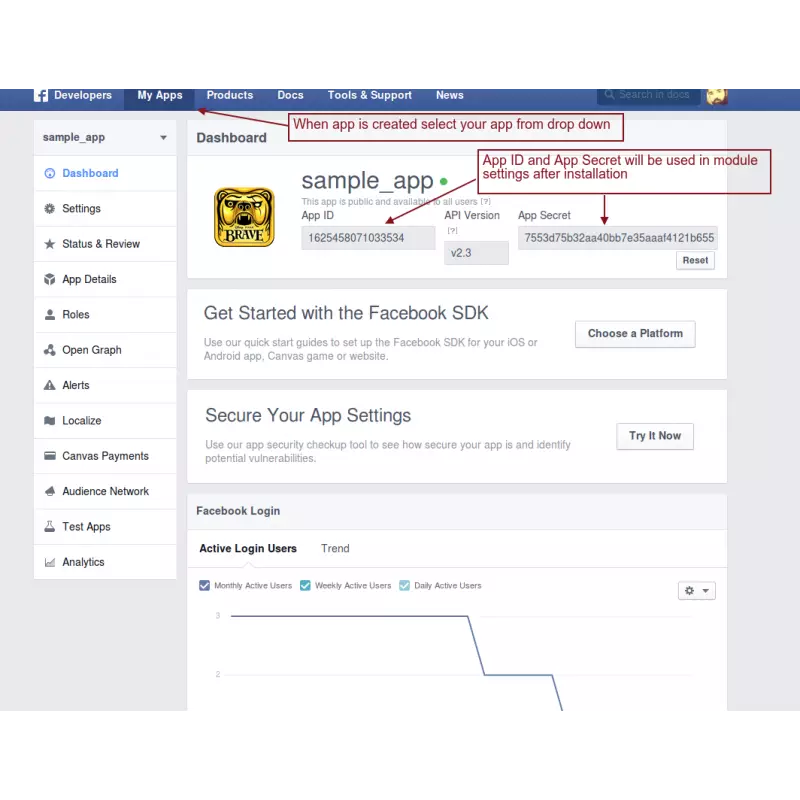The width and height of the screenshot is (800, 800).
Task: Click the Analytics chart icon
Action: click(49, 562)
